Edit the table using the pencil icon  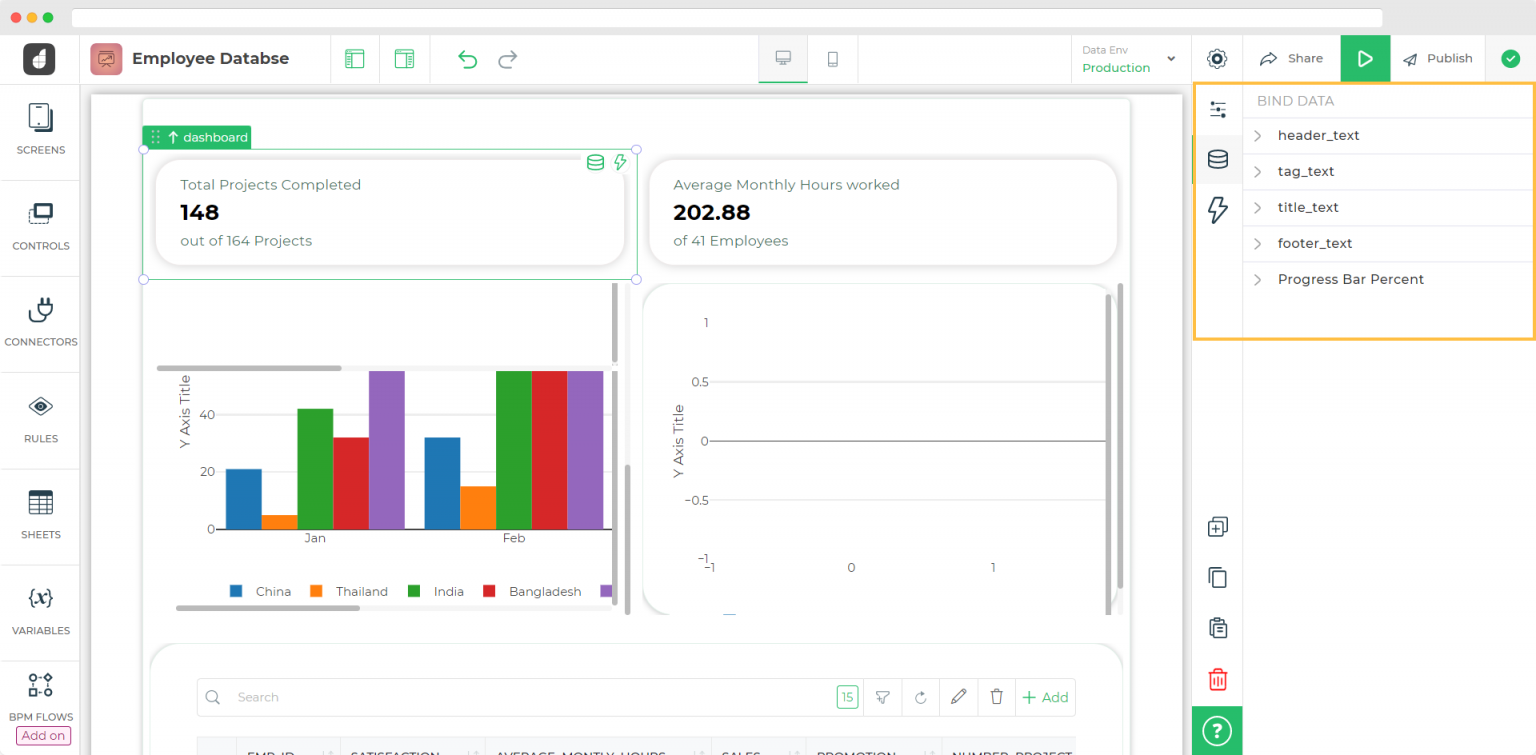click(958, 697)
